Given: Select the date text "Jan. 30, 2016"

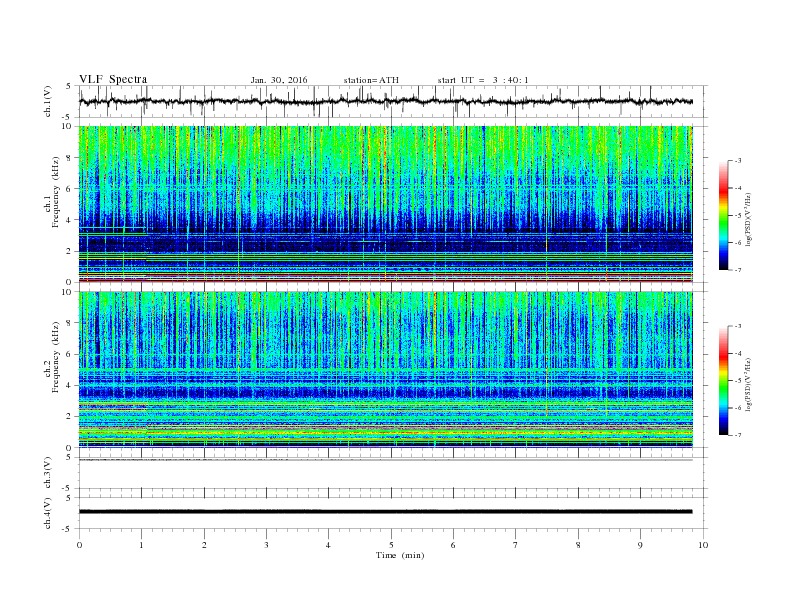Looking at the screenshot, I should tap(279, 80).
